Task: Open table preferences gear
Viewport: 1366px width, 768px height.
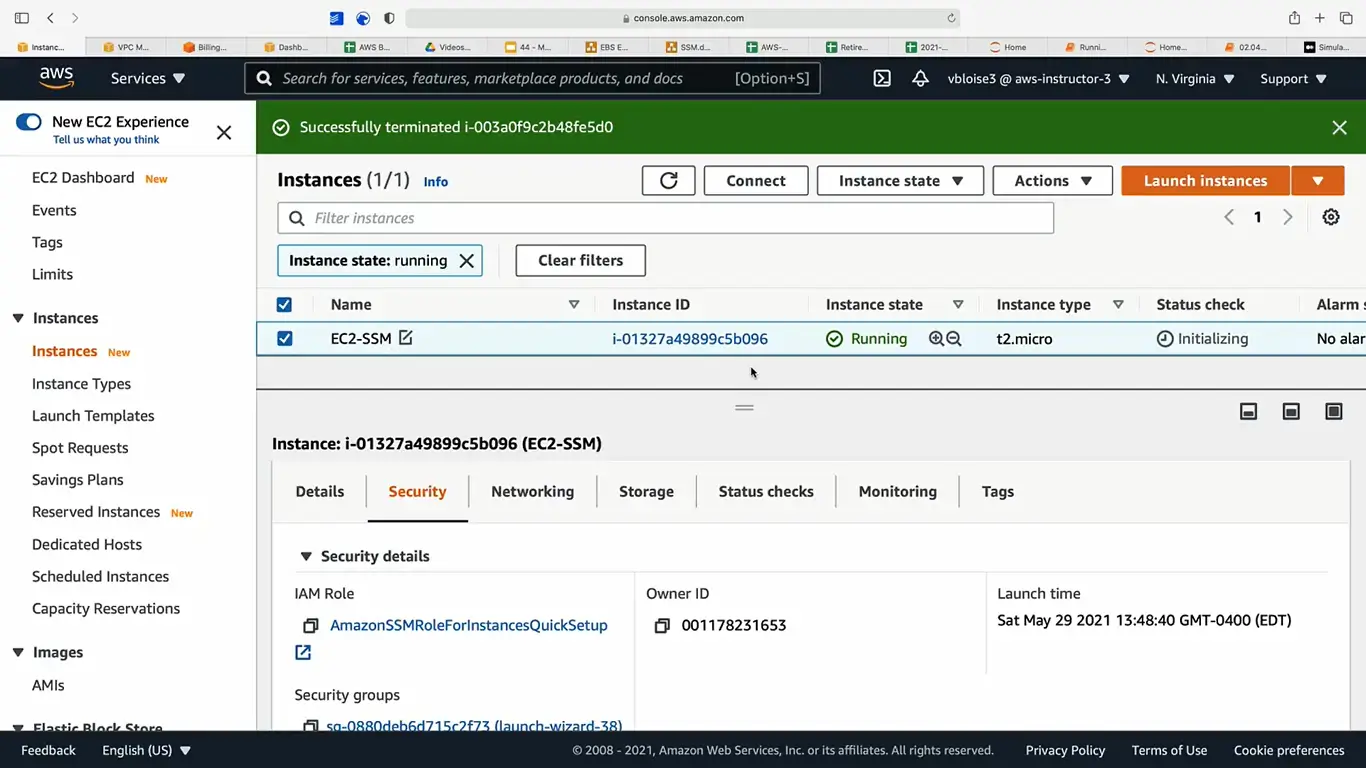Action: click(x=1331, y=217)
